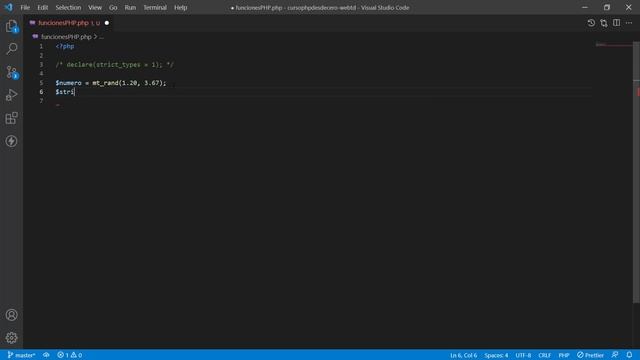Close the unsaved funcionesPHP.php tab dot

107,23
